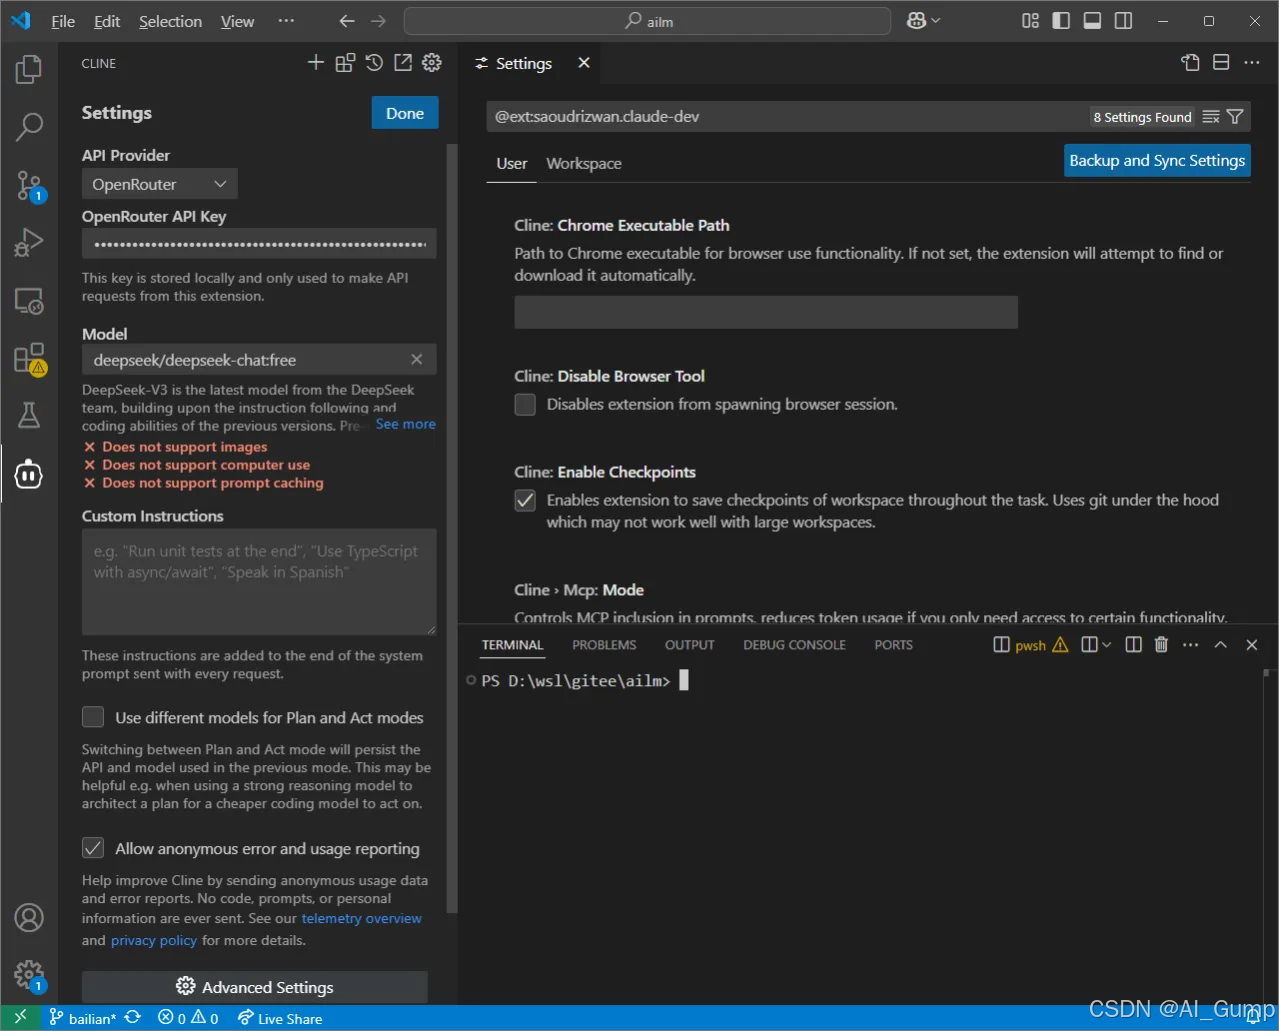1279x1031 pixels.
Task: Open the Run and Debug view
Action: pyautogui.click(x=29, y=243)
